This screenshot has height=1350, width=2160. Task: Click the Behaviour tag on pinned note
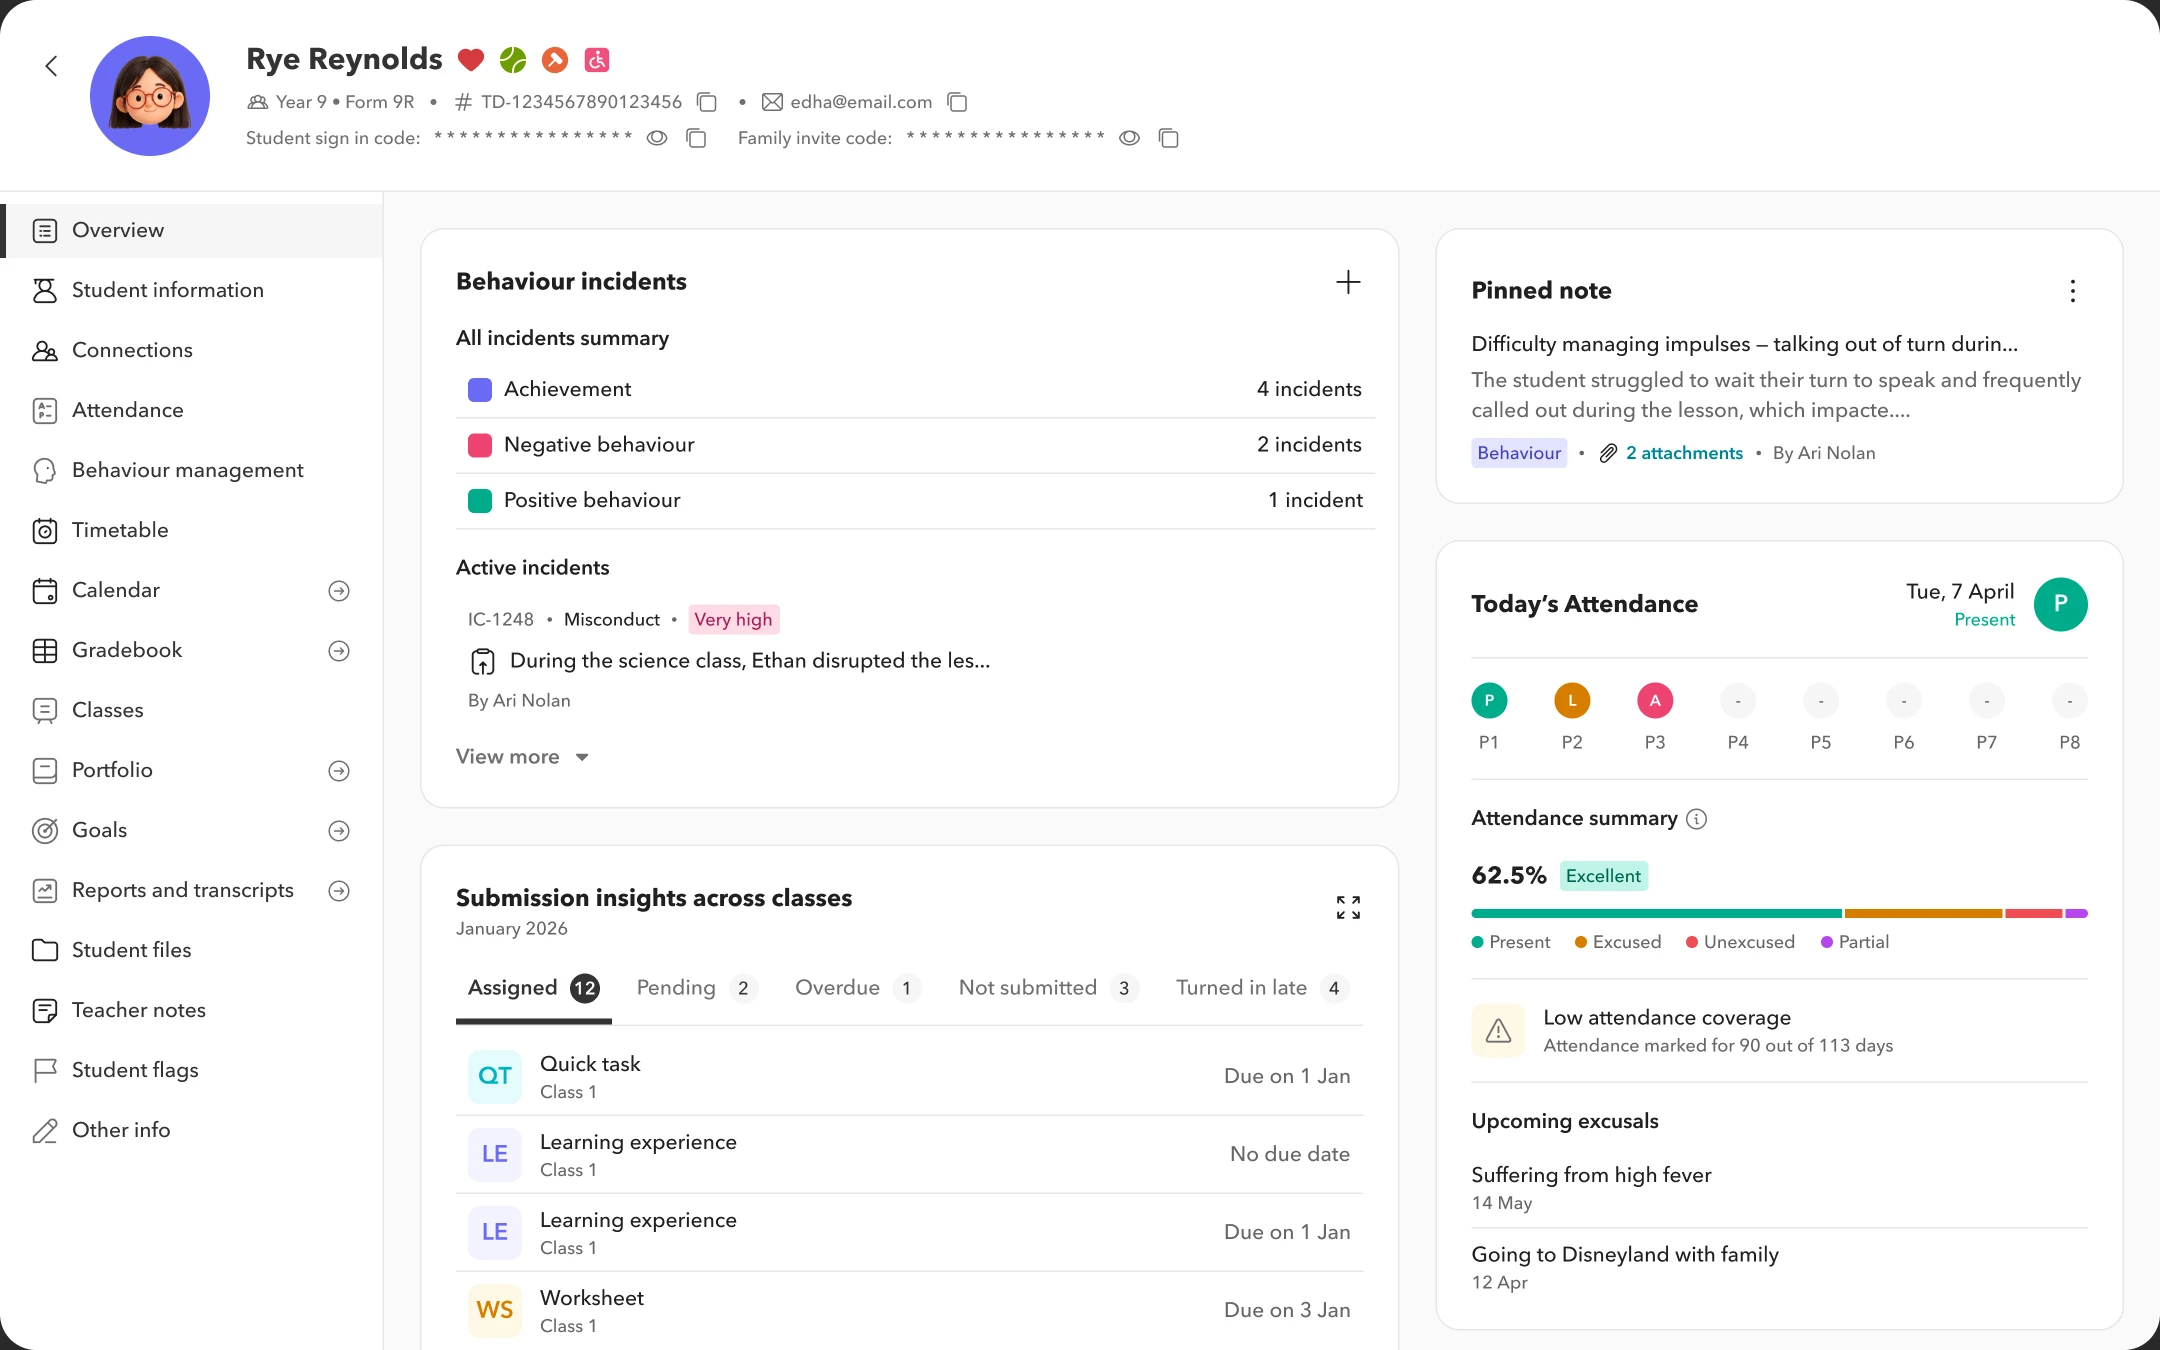[1519, 453]
